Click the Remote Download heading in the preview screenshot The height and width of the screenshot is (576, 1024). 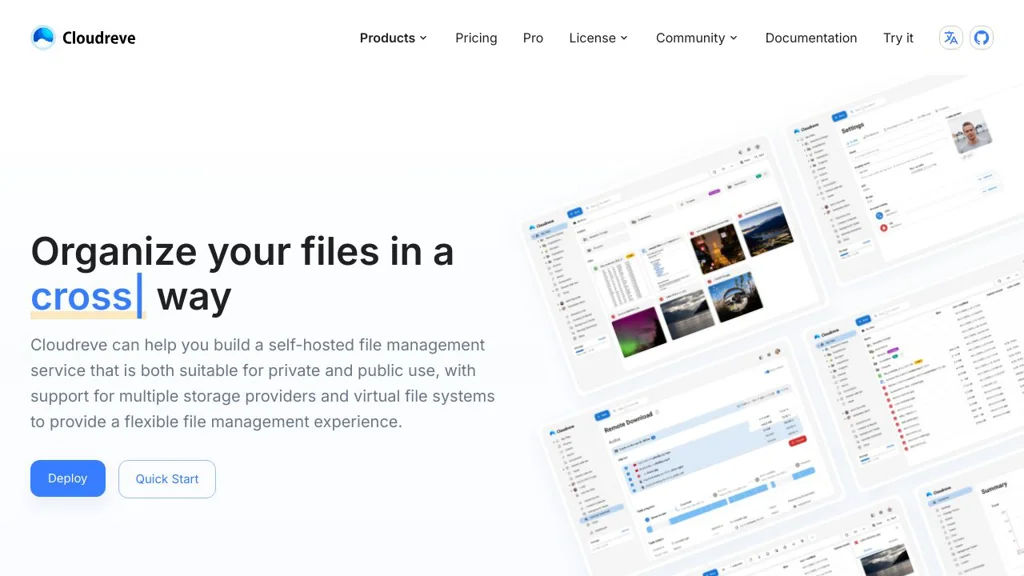628,422
